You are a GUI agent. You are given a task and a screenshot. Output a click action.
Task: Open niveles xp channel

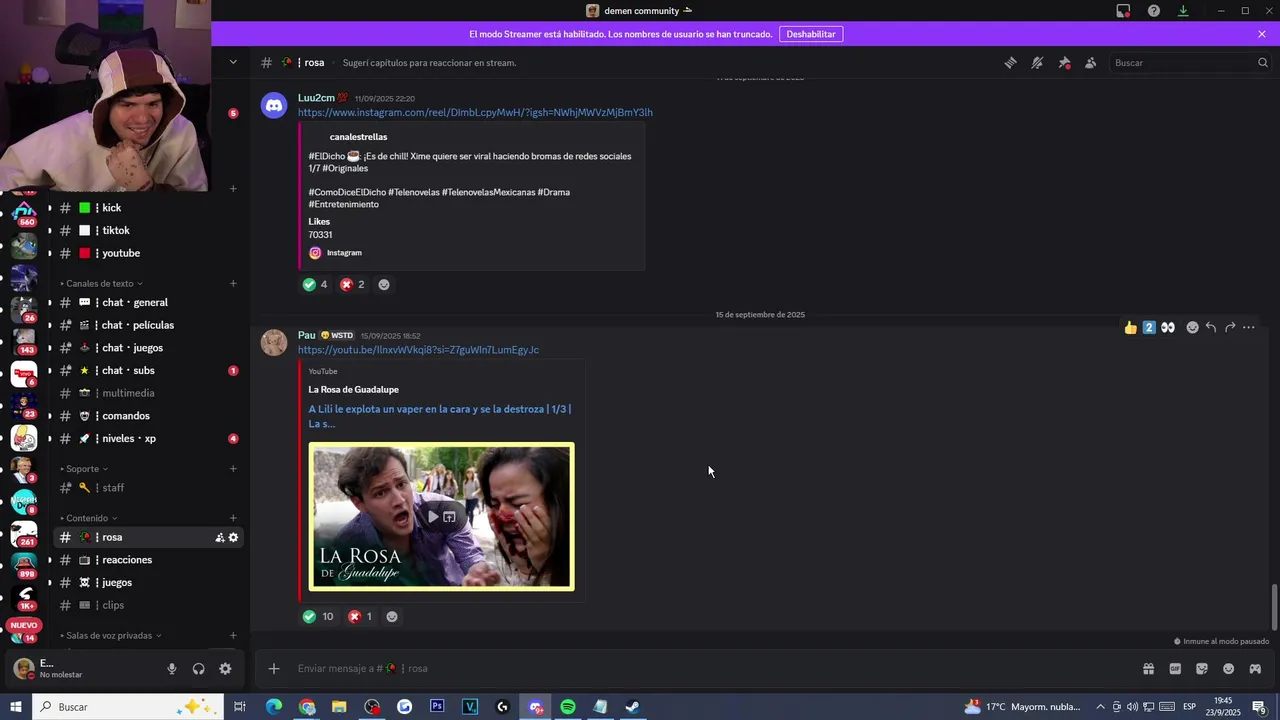147,439
